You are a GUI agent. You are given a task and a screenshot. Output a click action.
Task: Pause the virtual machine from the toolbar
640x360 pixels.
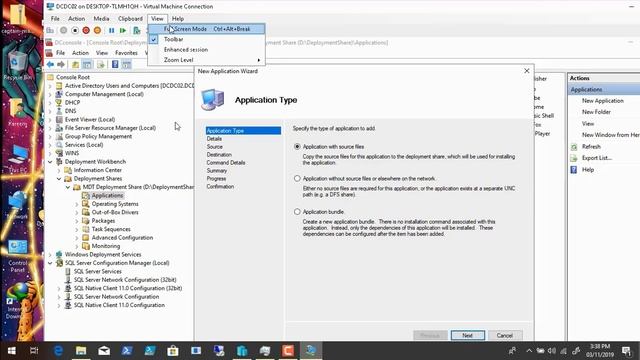111,31
